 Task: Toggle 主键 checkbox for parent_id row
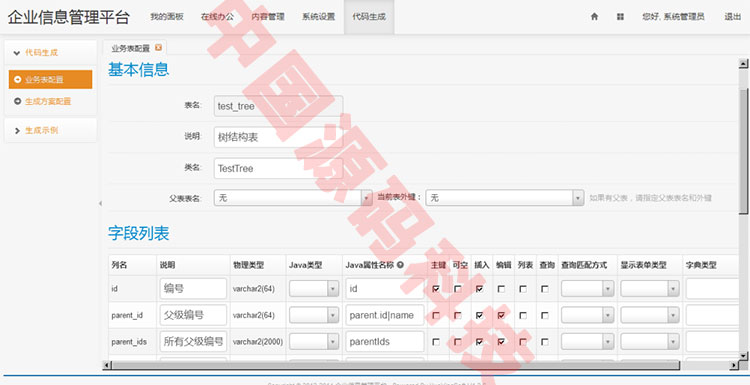click(436, 315)
